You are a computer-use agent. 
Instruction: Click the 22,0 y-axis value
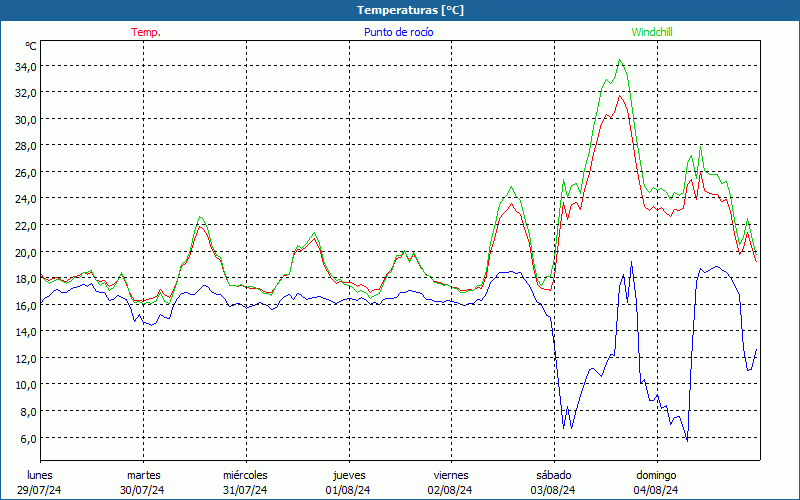click(25, 226)
